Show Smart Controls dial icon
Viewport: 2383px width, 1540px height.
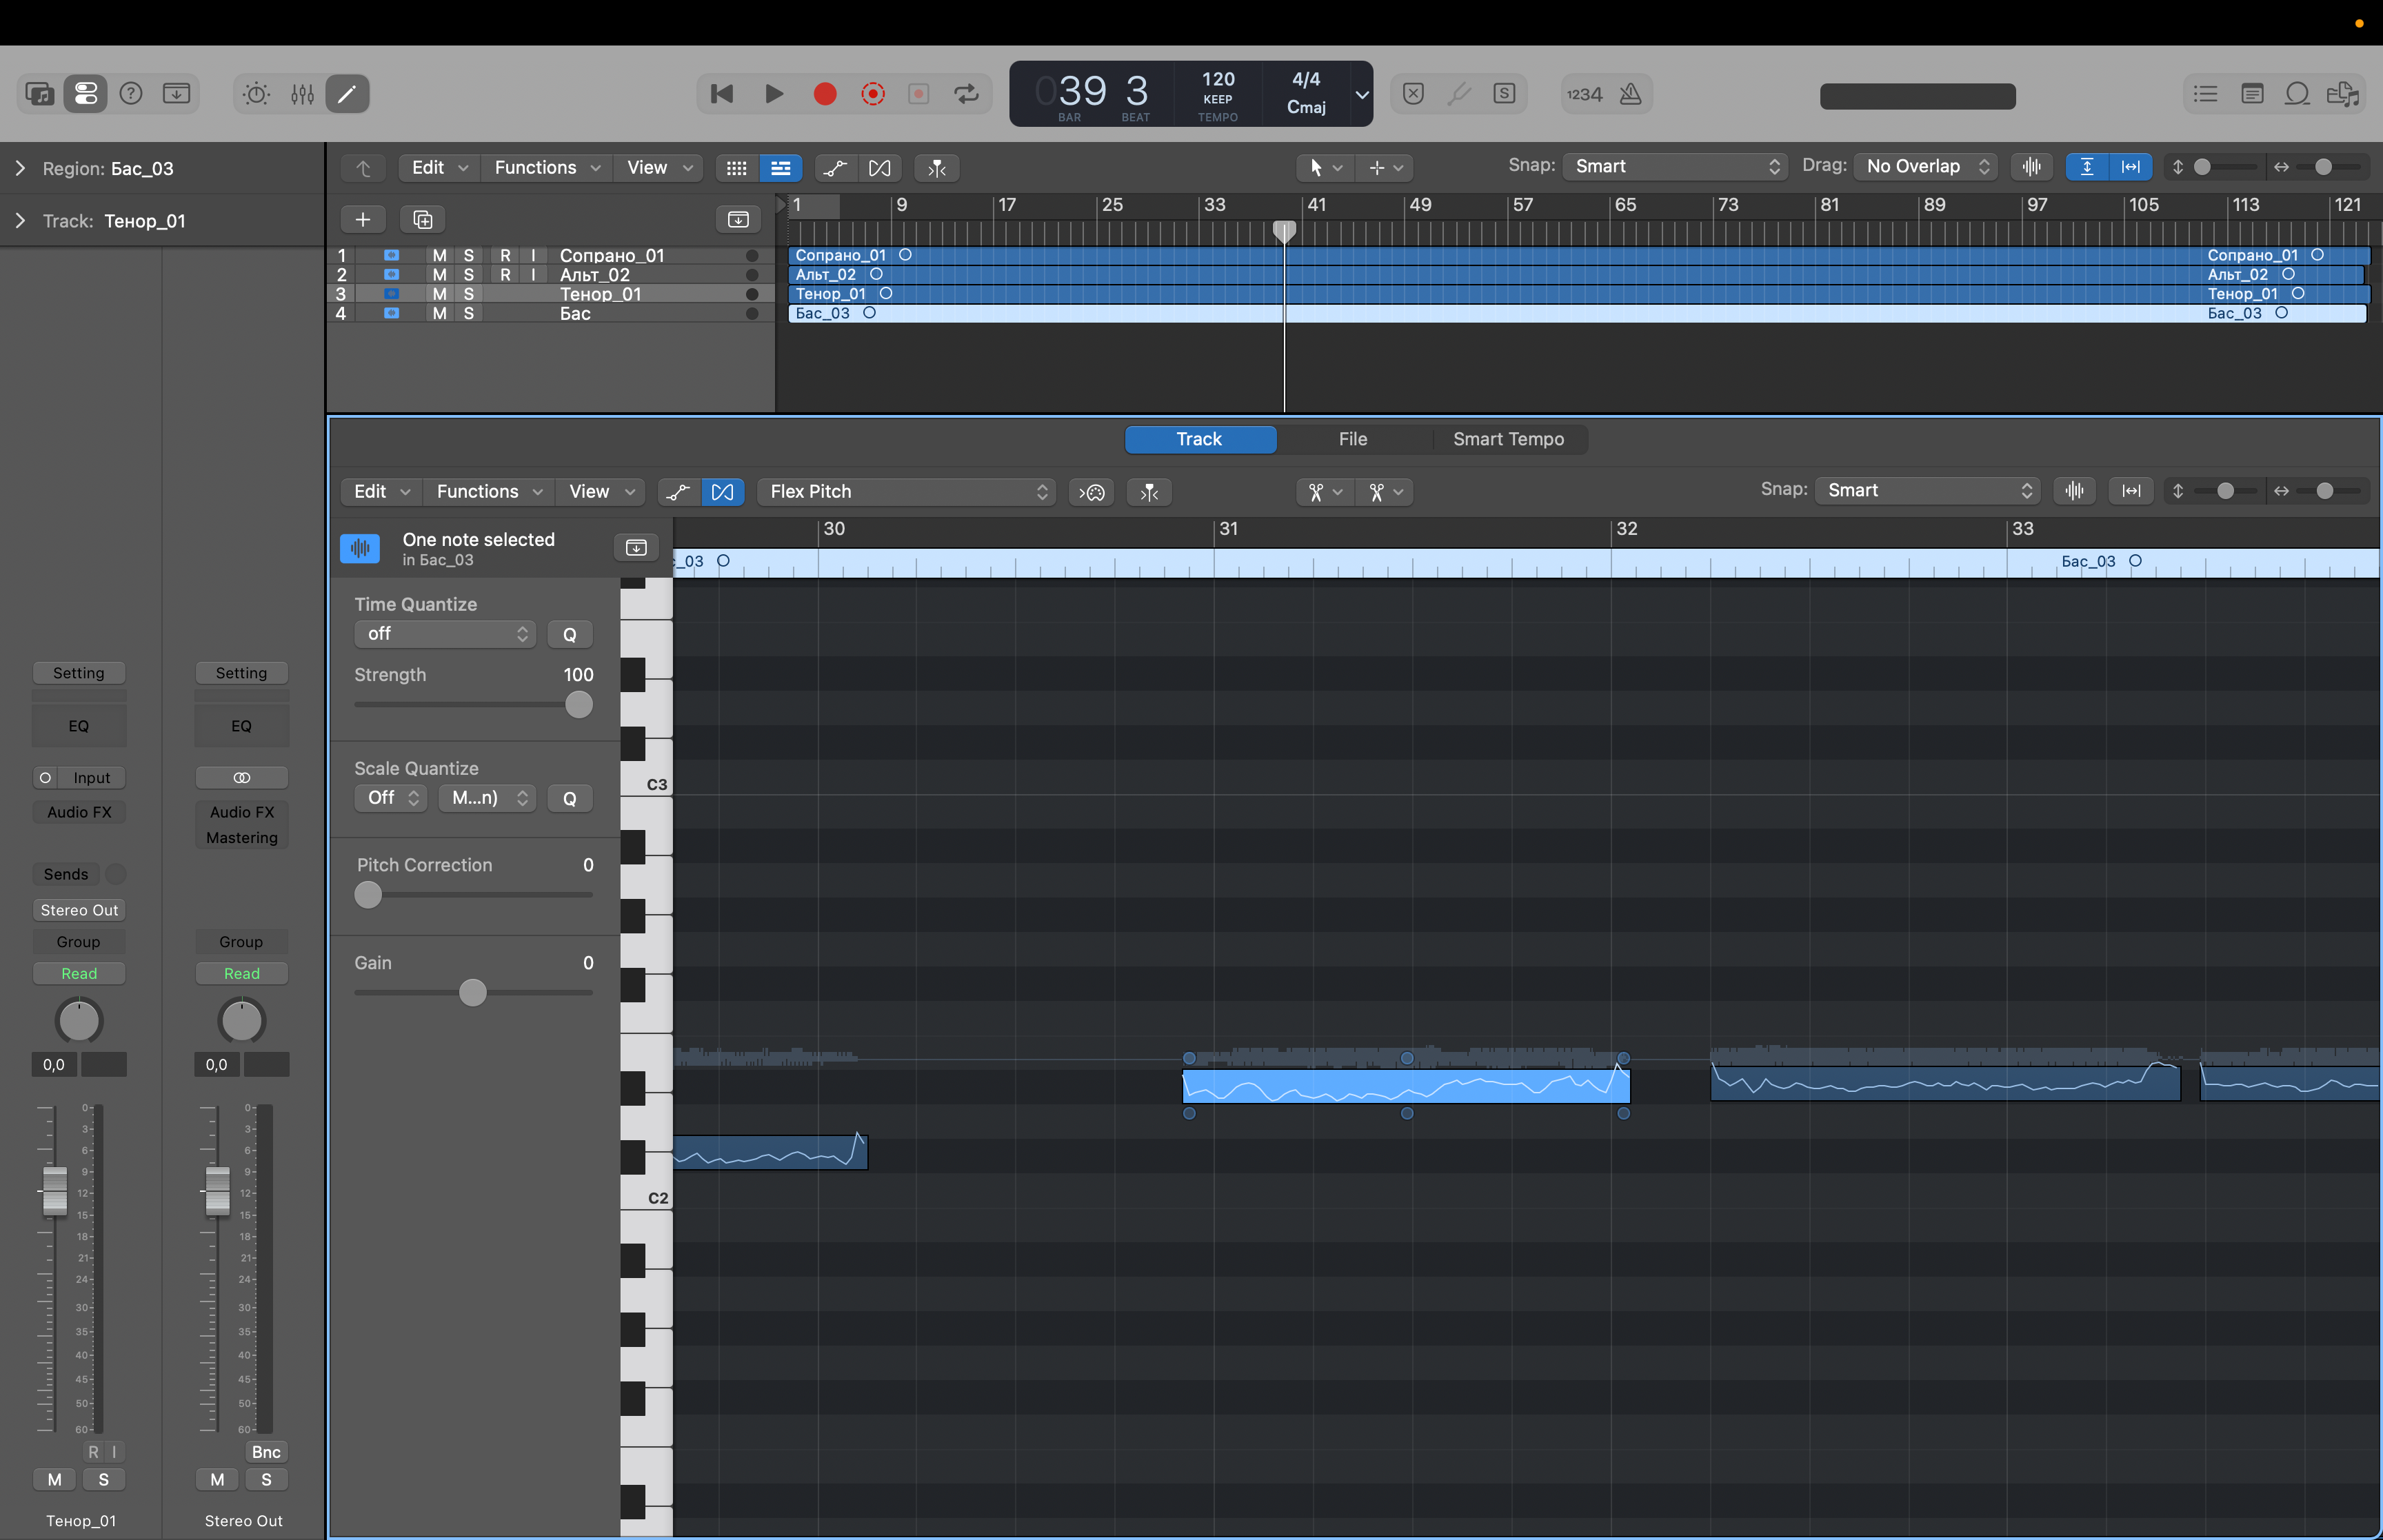[x=256, y=94]
